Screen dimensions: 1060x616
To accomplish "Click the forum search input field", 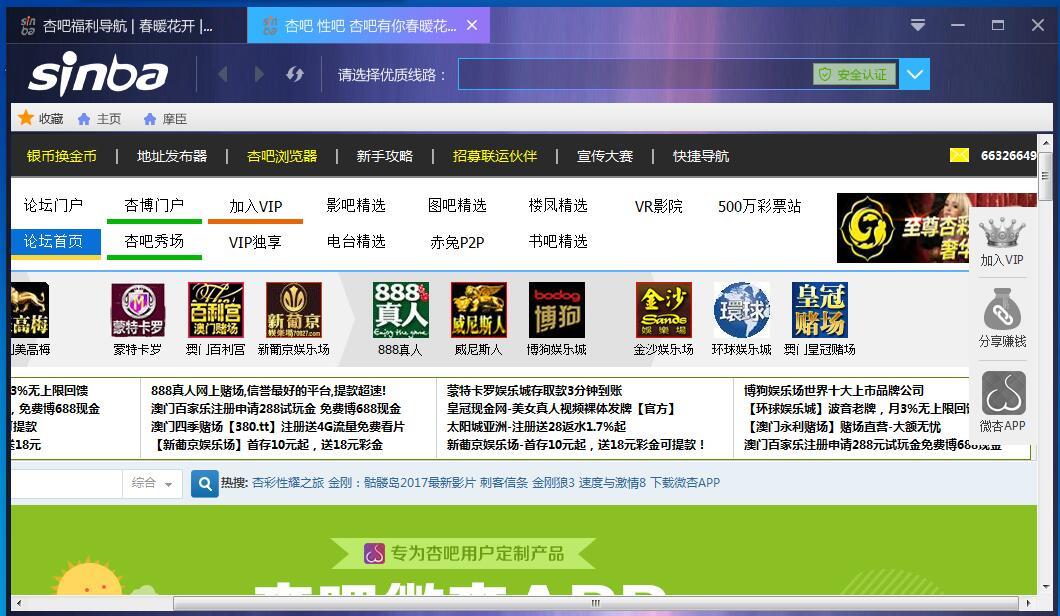I will click(66, 483).
